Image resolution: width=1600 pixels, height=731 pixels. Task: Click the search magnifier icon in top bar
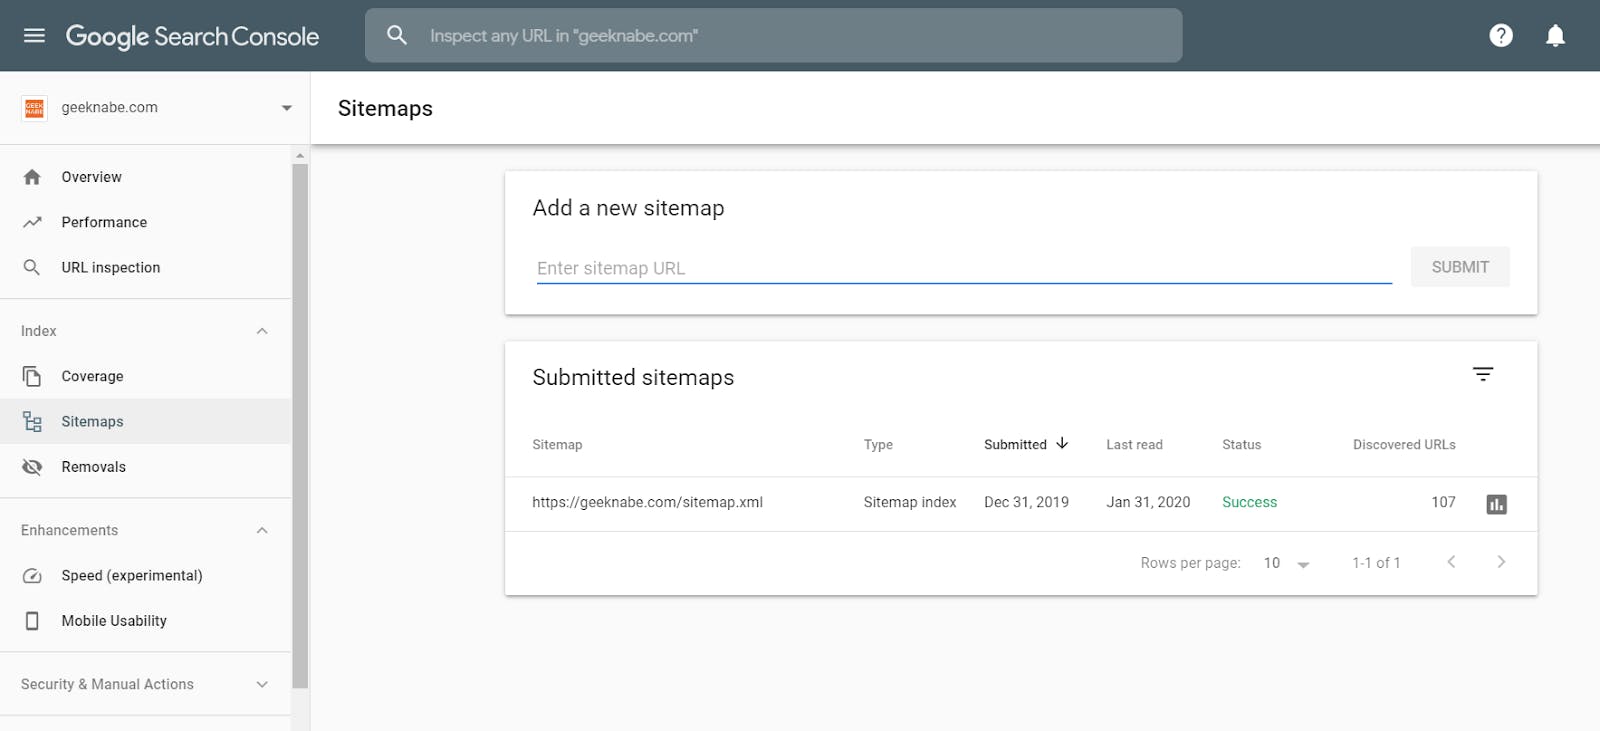pyautogui.click(x=397, y=35)
